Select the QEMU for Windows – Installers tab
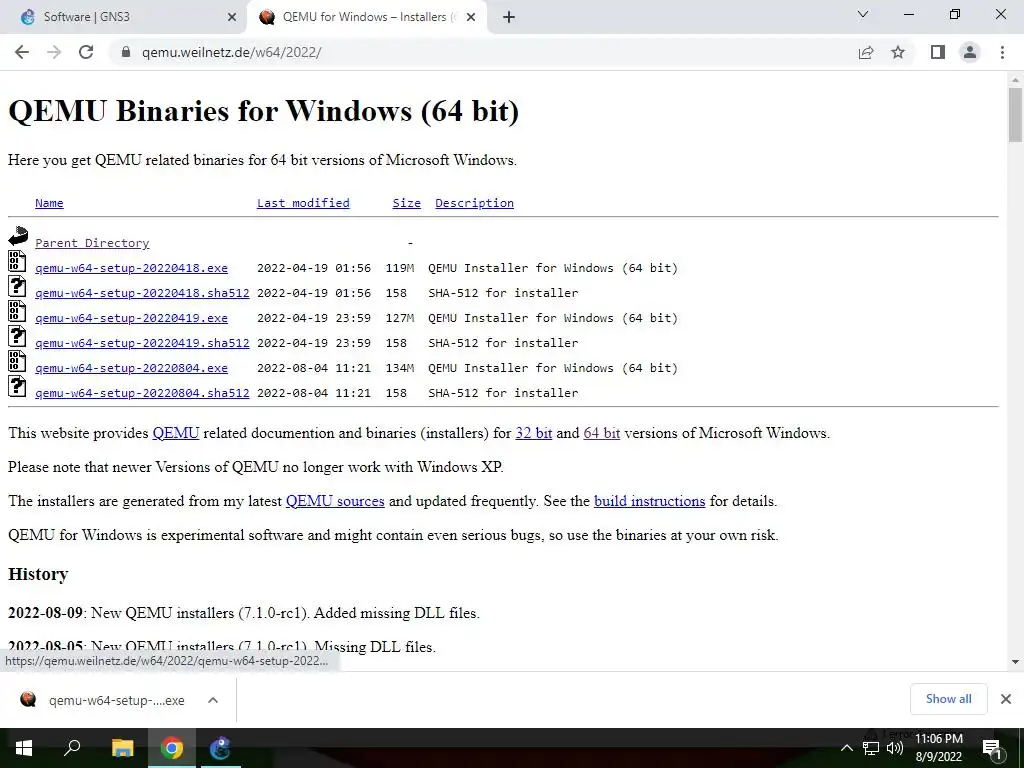This screenshot has height=768, width=1024. coord(366,18)
